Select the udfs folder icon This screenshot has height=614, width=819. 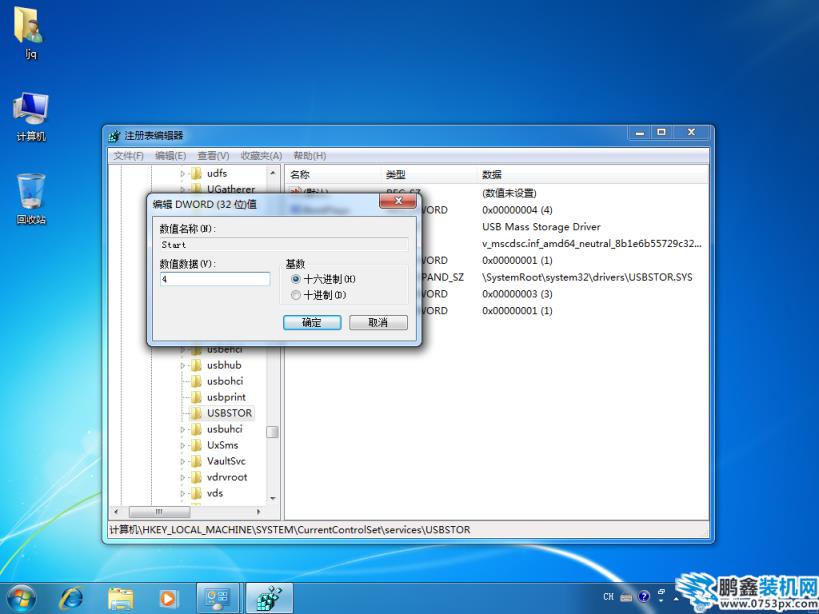click(x=196, y=173)
